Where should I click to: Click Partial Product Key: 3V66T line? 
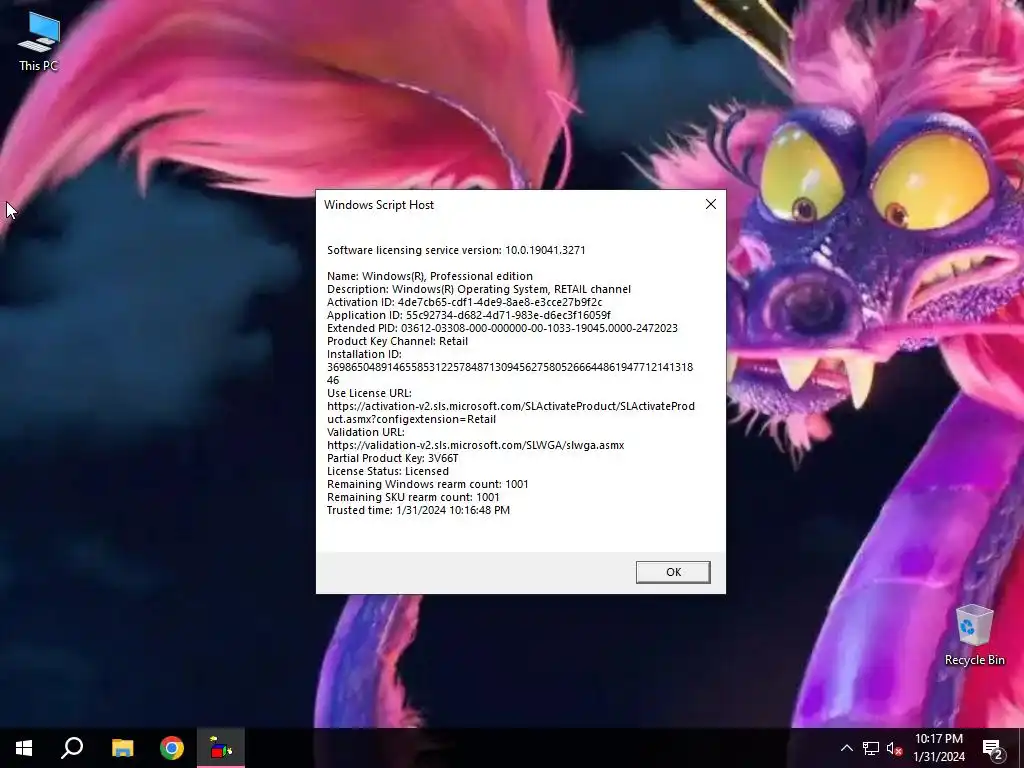click(392, 458)
